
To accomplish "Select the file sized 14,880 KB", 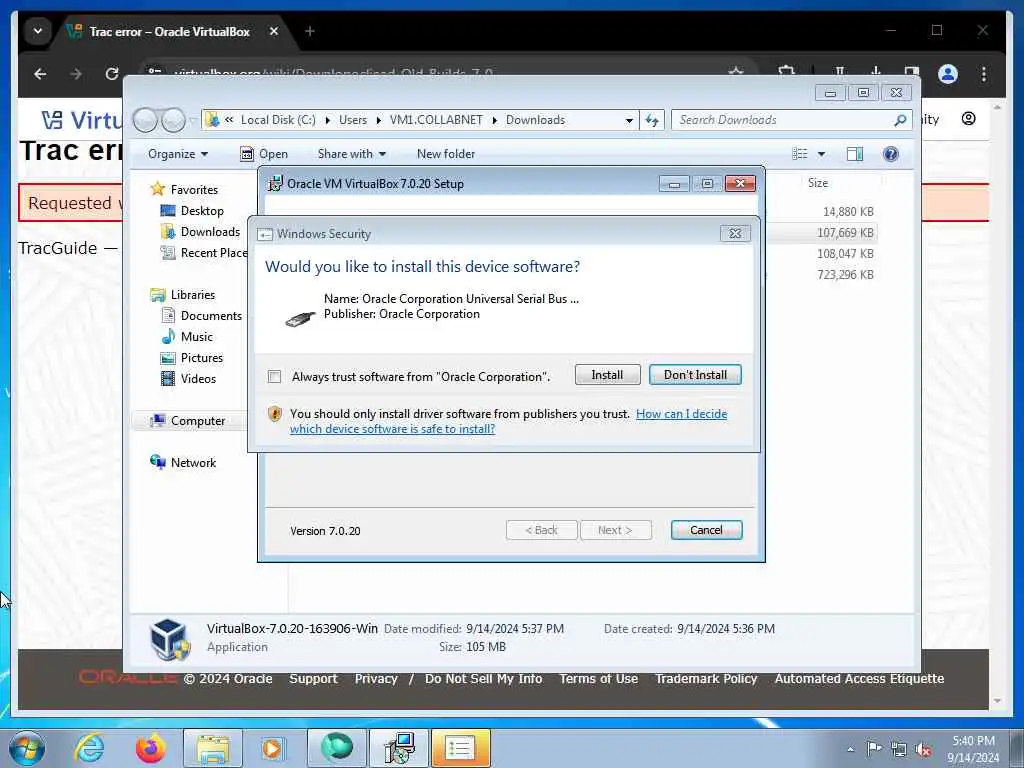I will pyautogui.click(x=848, y=212).
